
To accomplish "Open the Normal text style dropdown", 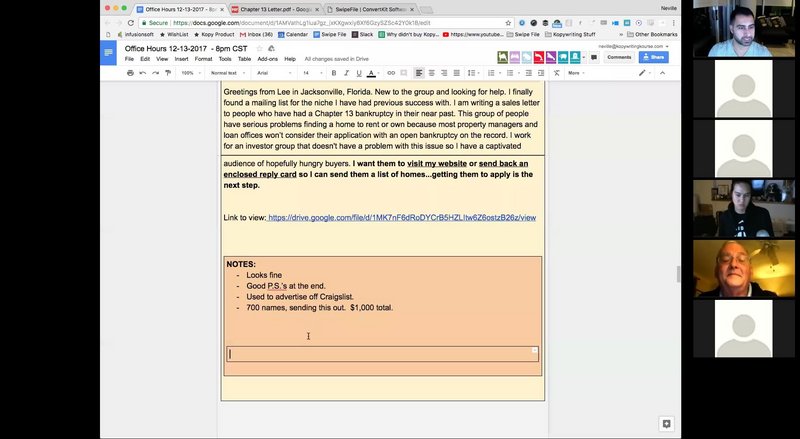I will pyautogui.click(x=228, y=73).
